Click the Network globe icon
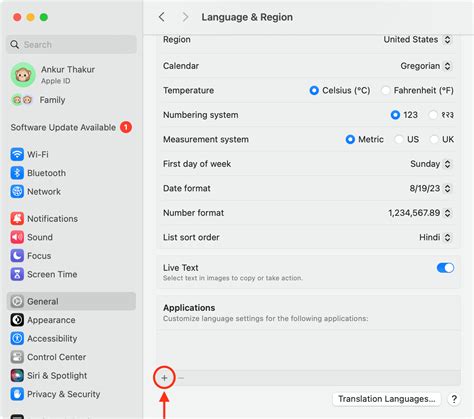The width and height of the screenshot is (474, 419). tap(17, 192)
